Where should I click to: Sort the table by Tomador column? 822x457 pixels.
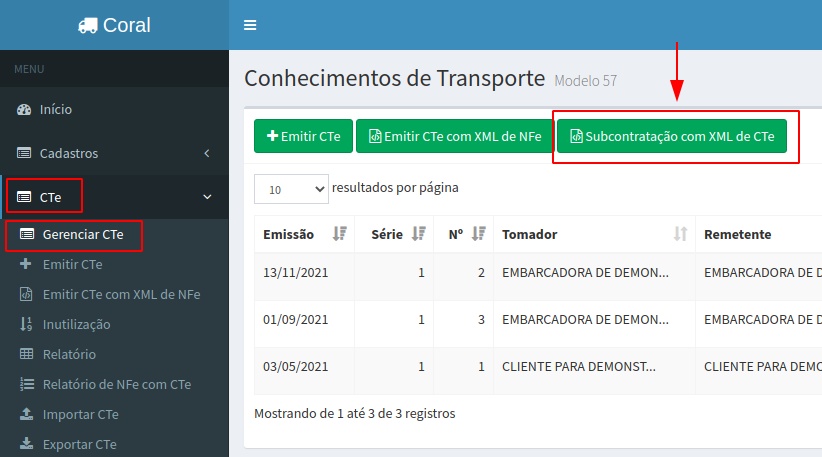(x=590, y=234)
